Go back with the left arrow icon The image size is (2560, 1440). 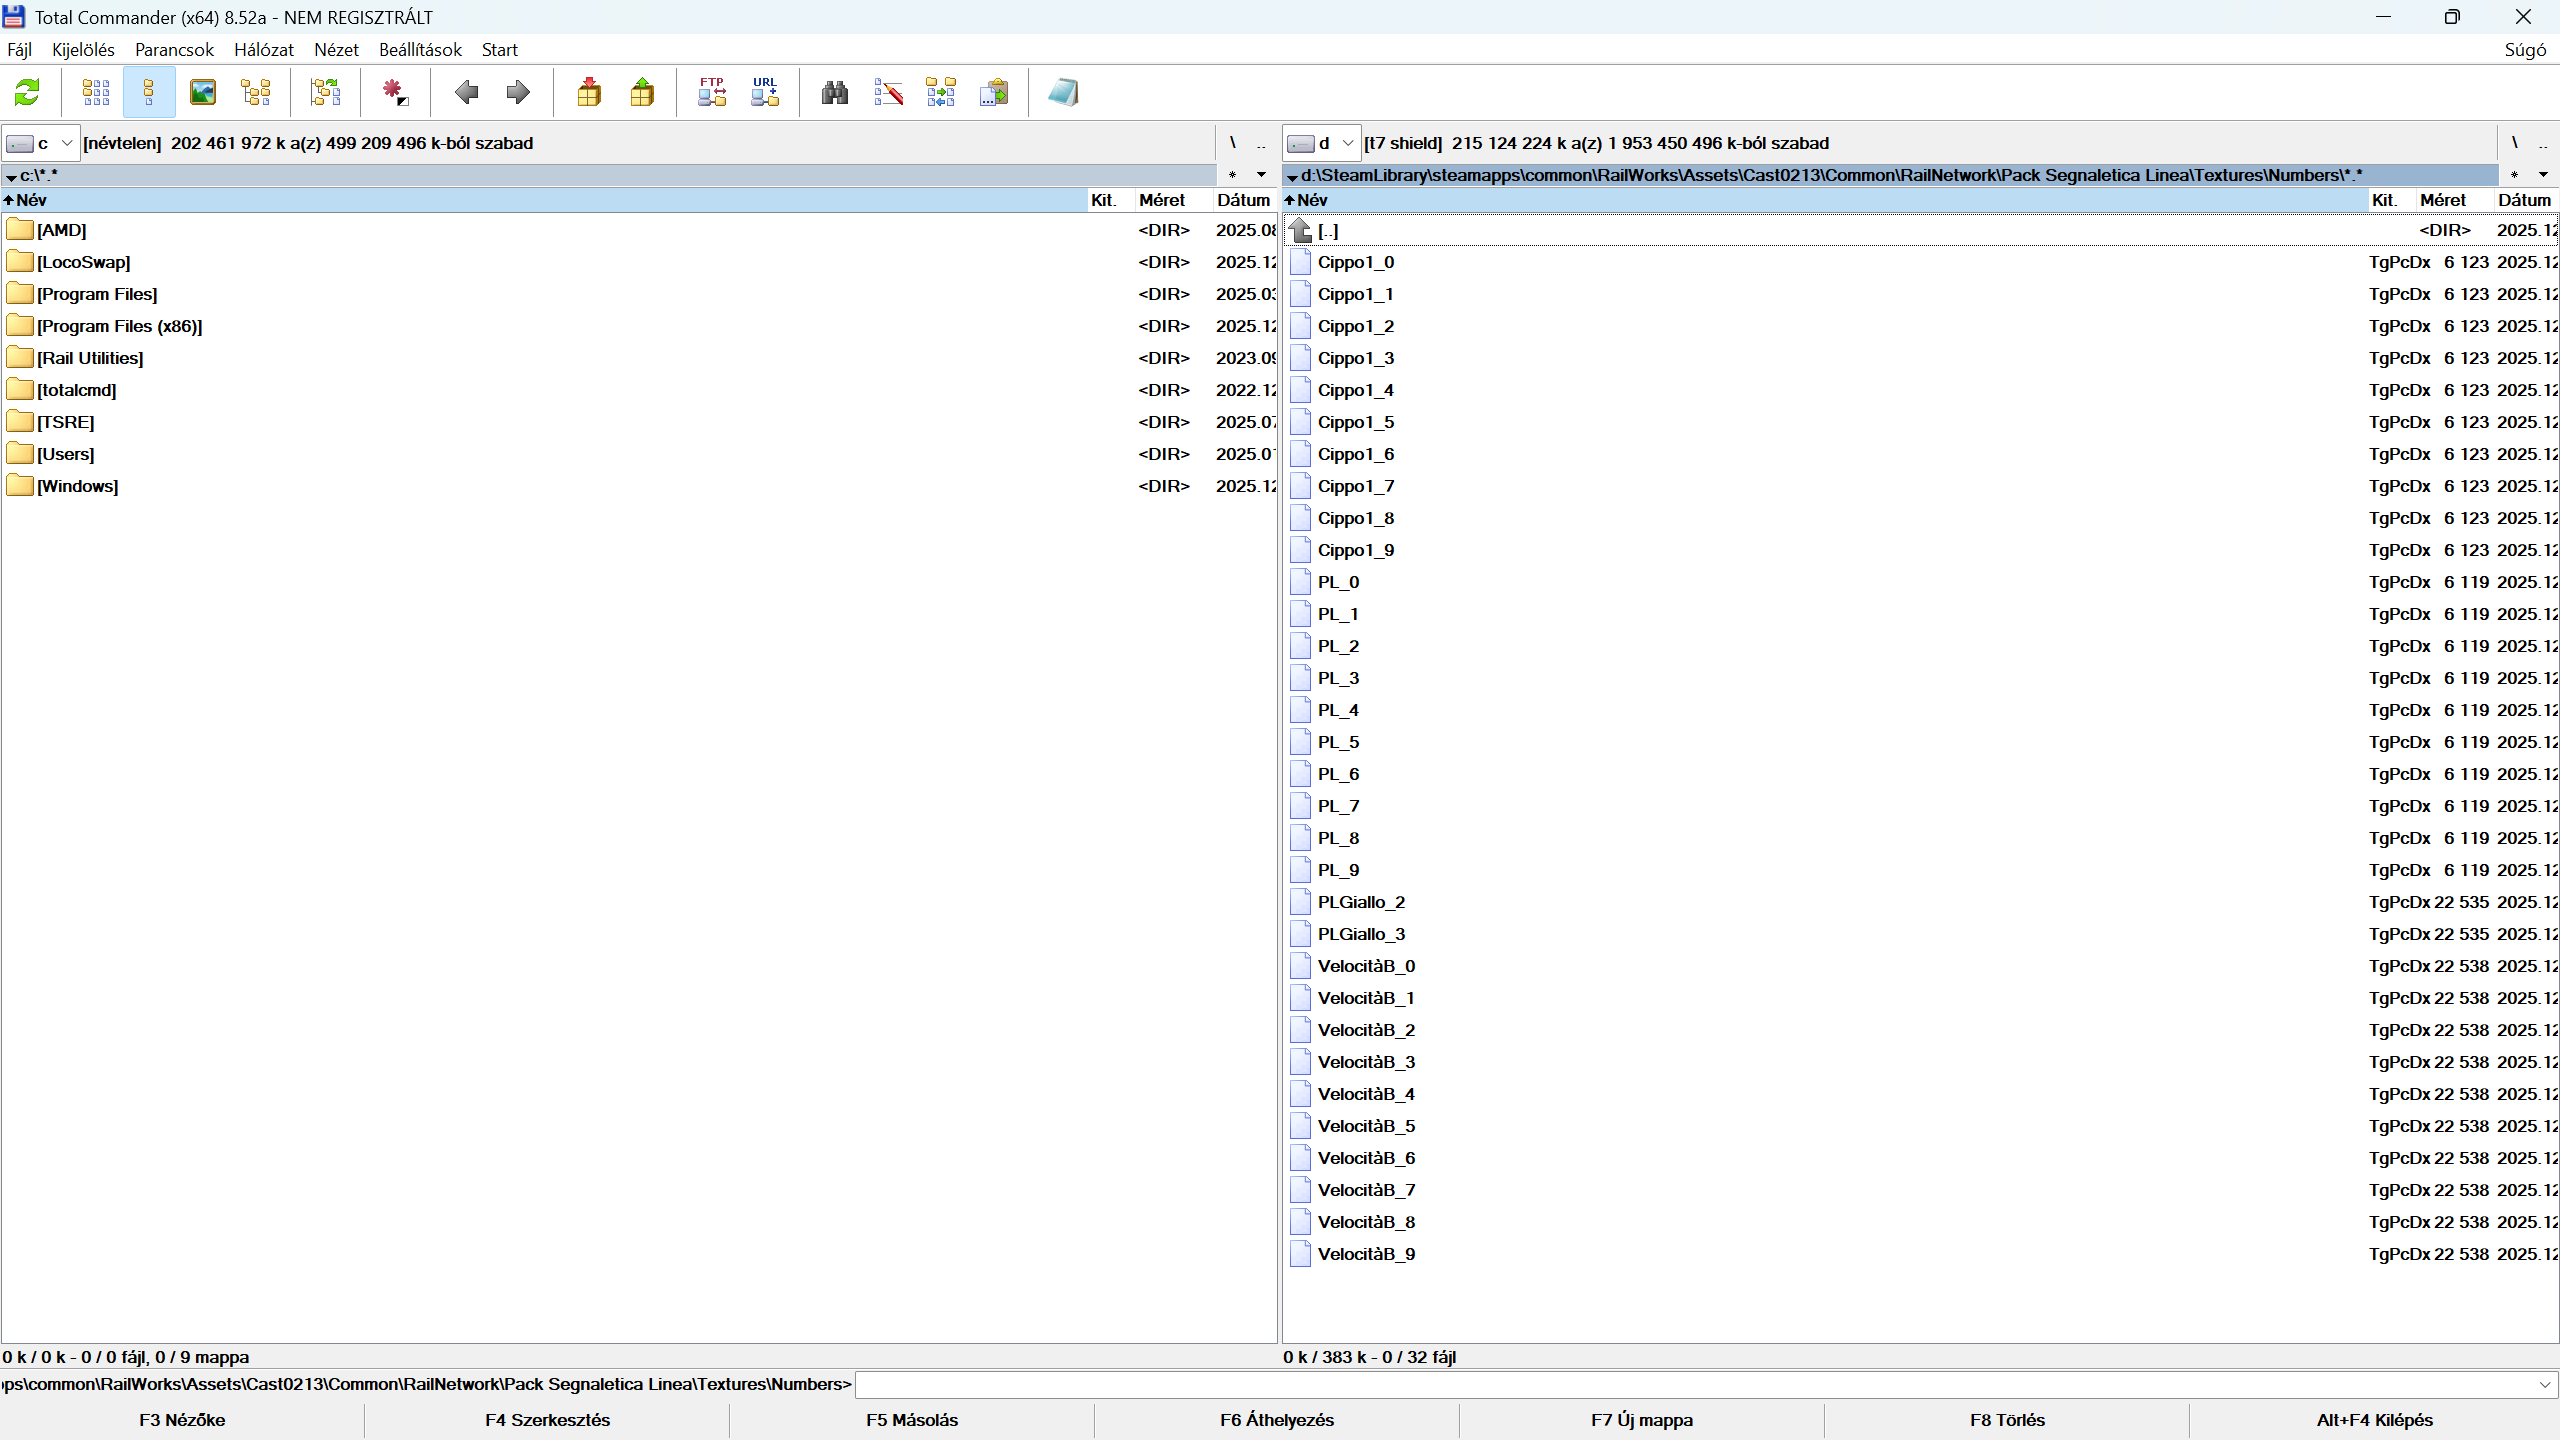pos(466,93)
